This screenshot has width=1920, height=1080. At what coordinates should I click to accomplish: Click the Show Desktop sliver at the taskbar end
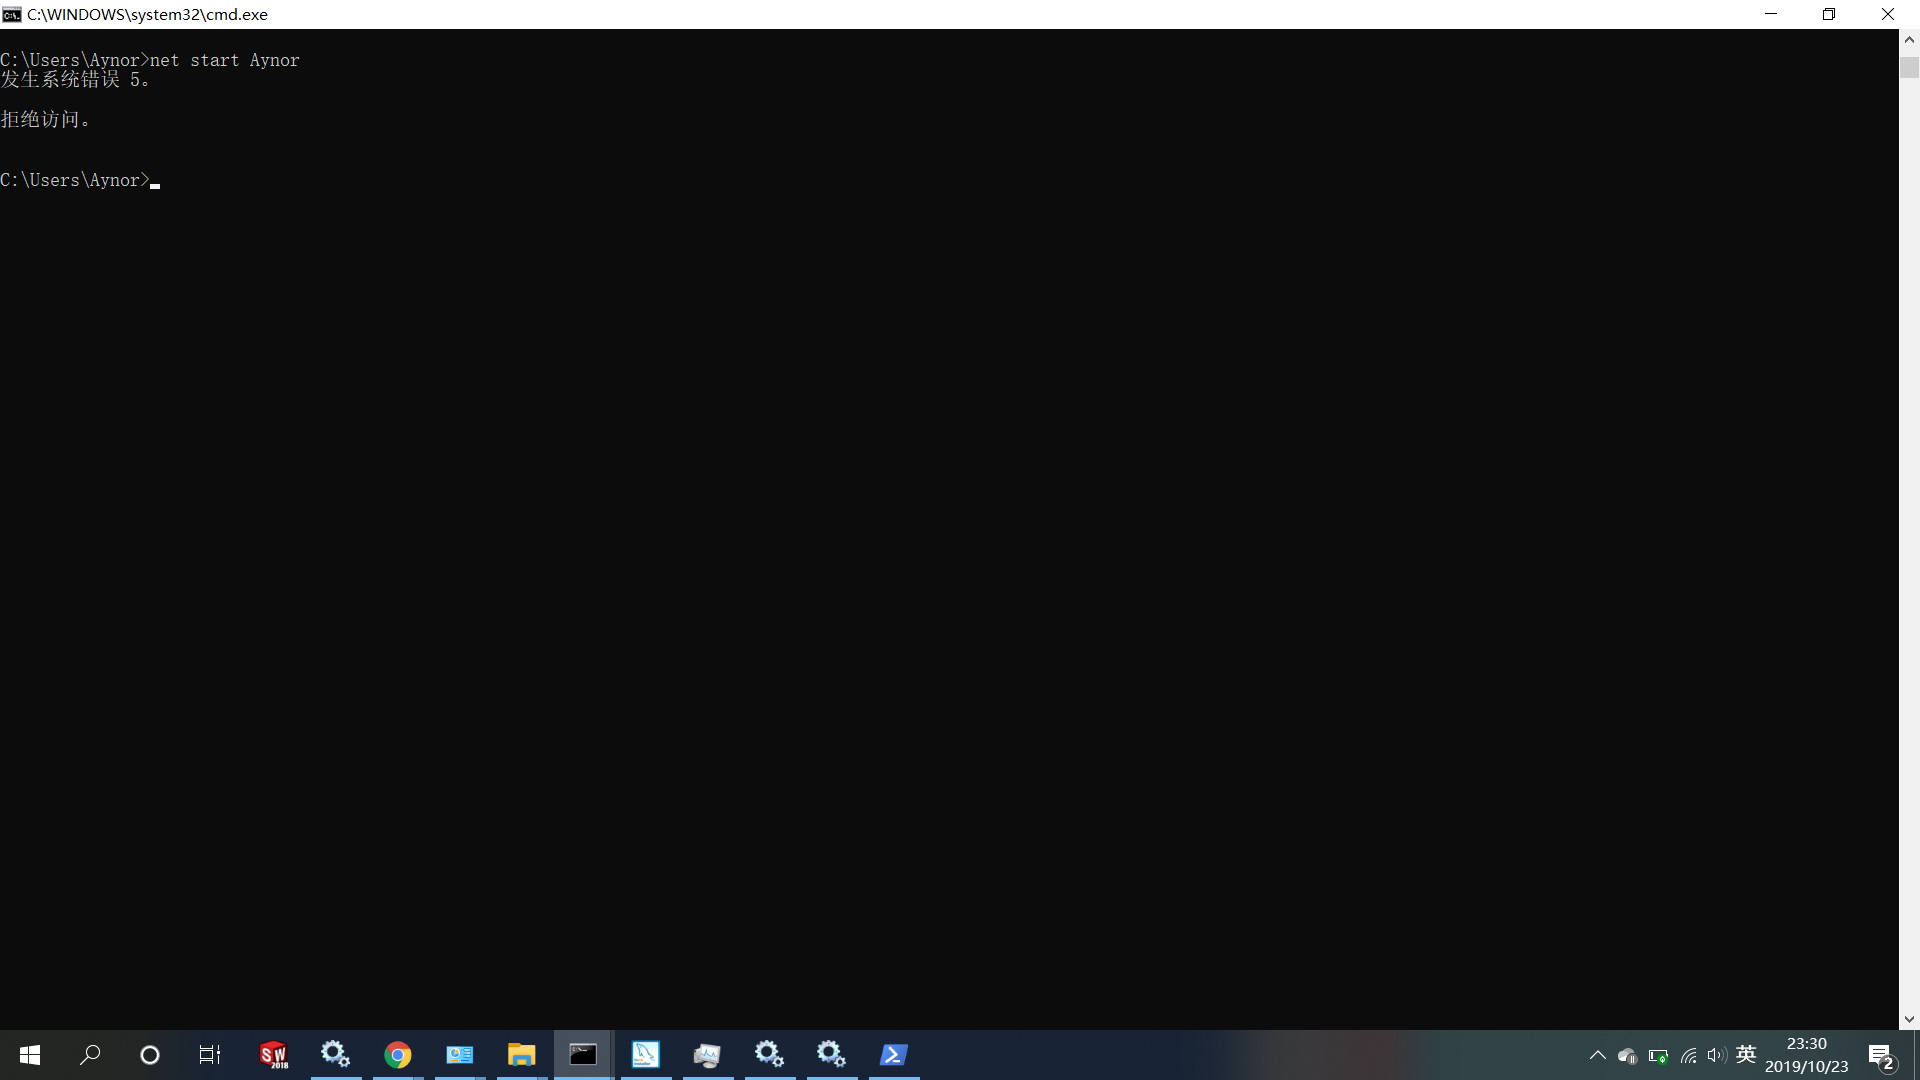click(x=1916, y=1055)
